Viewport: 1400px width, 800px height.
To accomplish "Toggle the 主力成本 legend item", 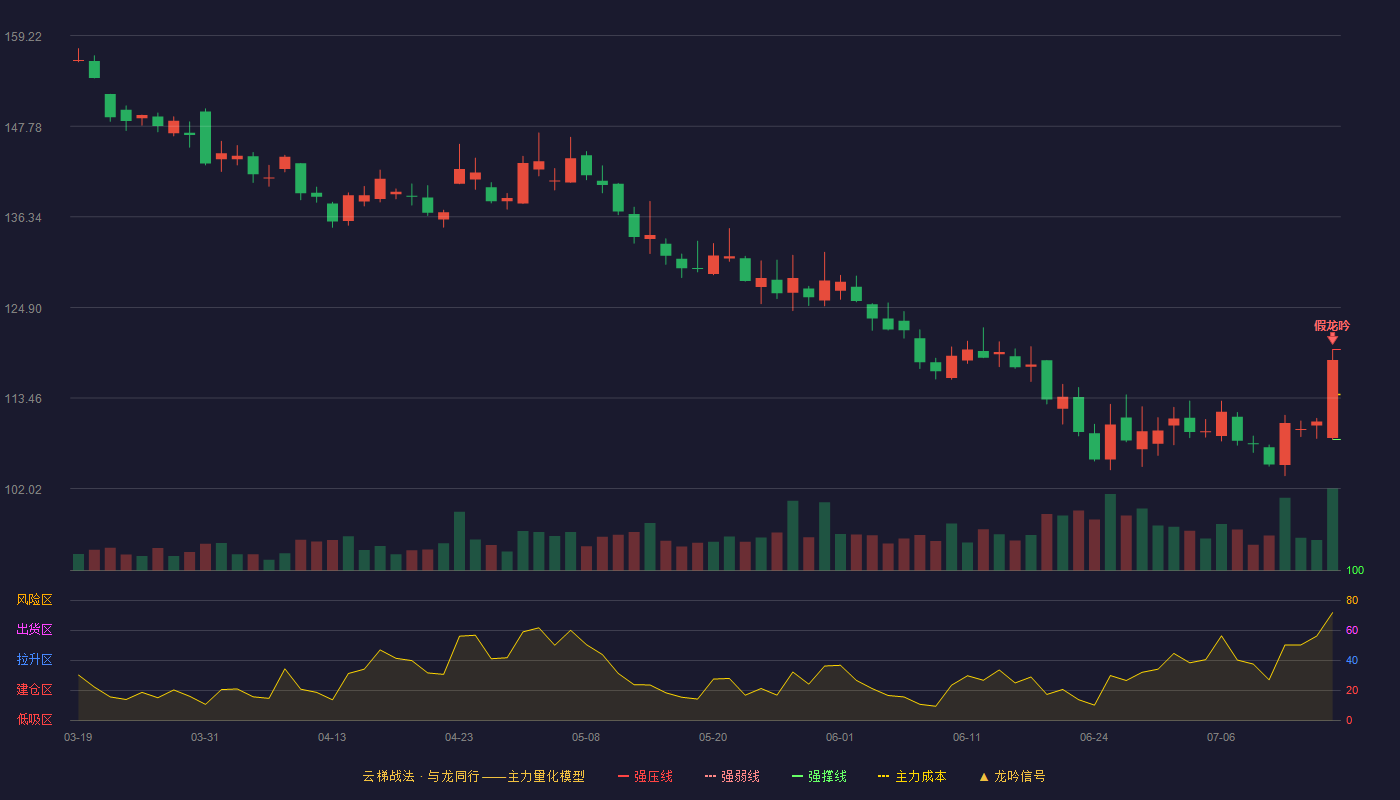I will [912, 776].
